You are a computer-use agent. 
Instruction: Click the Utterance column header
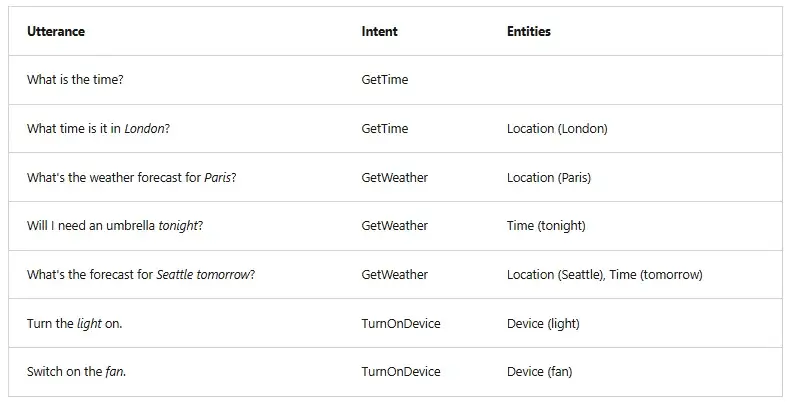coord(55,31)
